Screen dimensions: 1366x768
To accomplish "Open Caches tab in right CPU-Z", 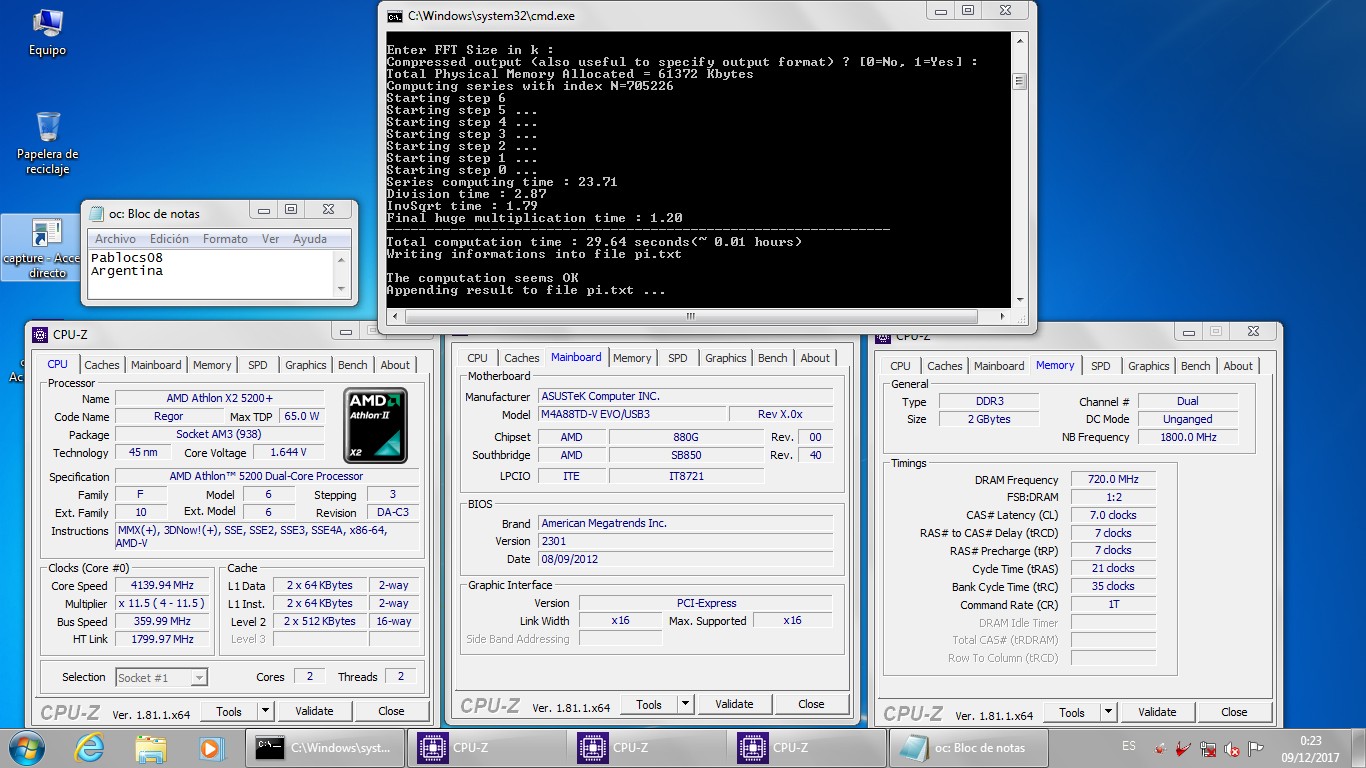I will click(945, 366).
